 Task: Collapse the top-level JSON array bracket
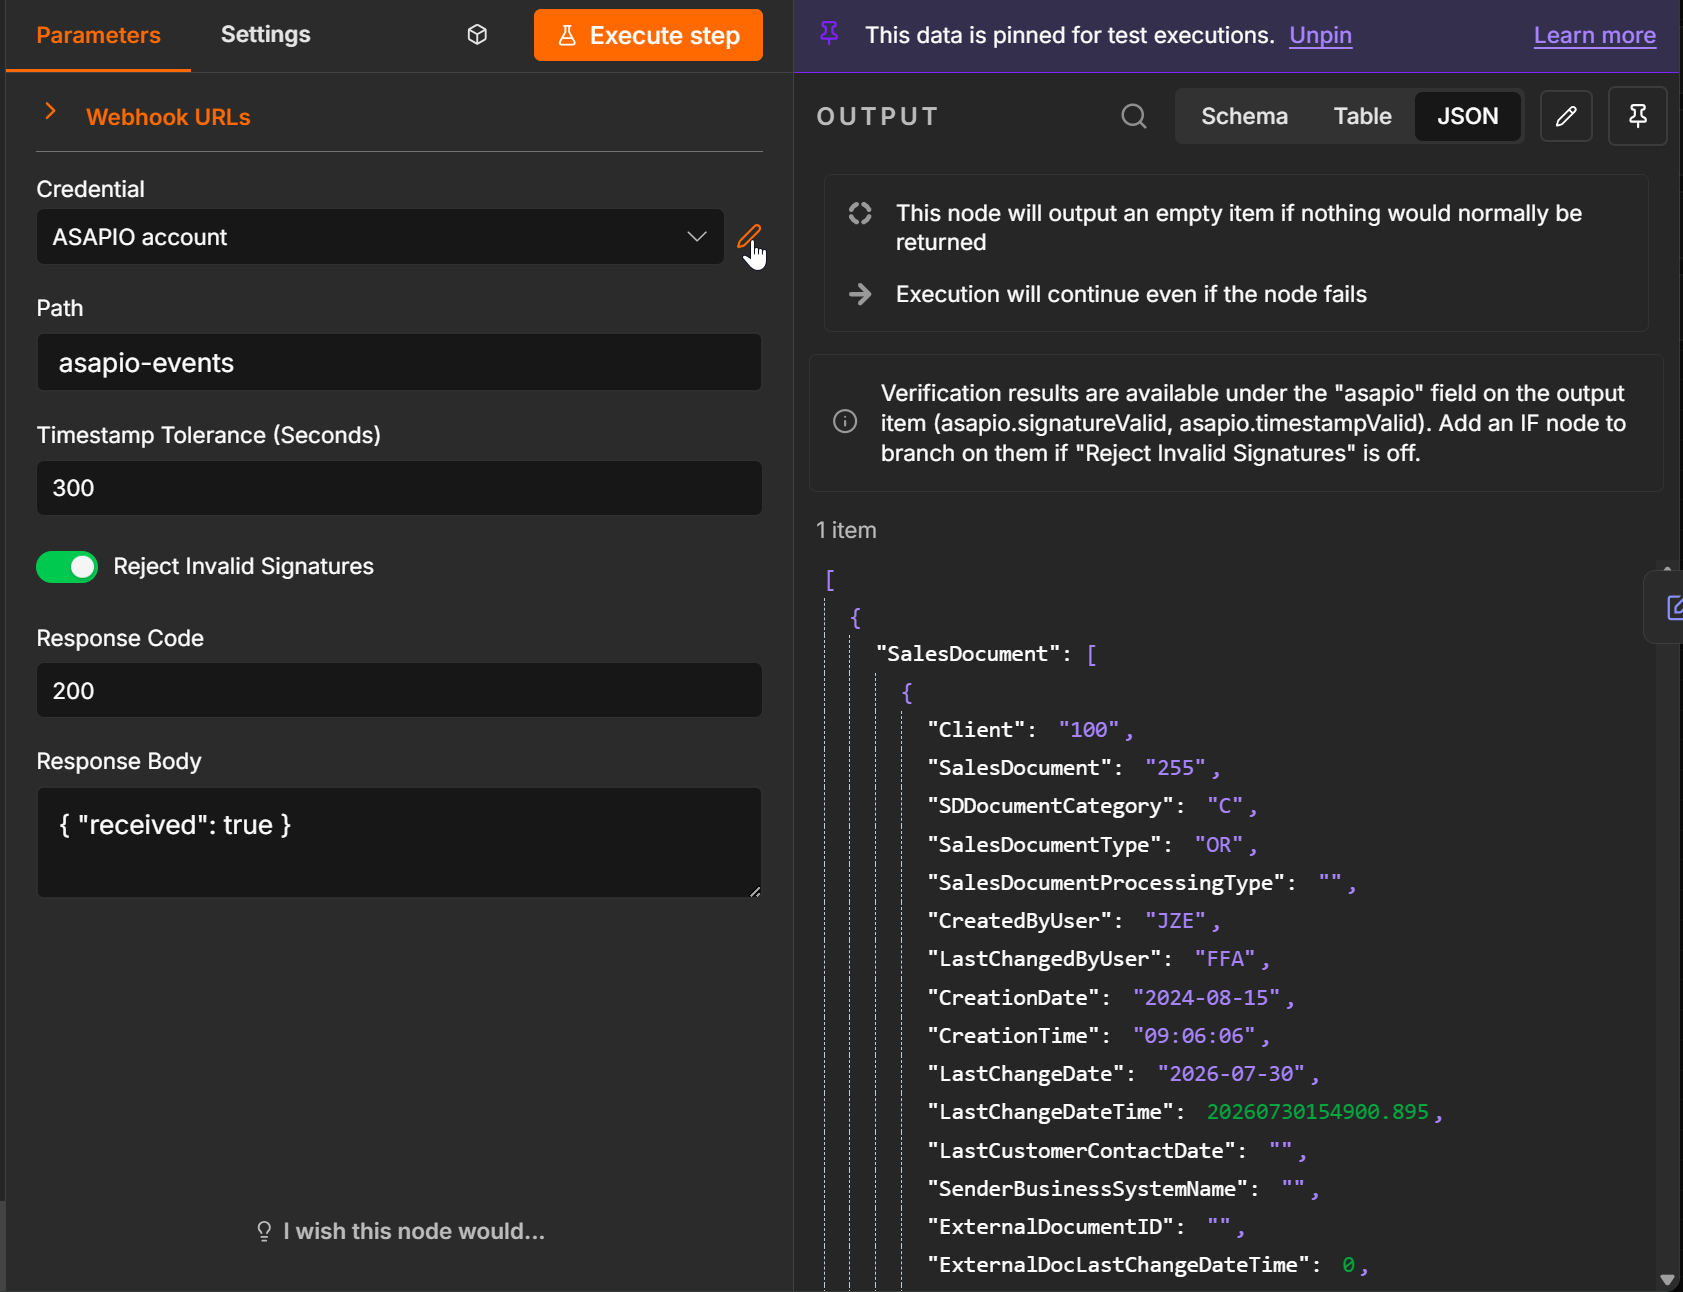830,580
